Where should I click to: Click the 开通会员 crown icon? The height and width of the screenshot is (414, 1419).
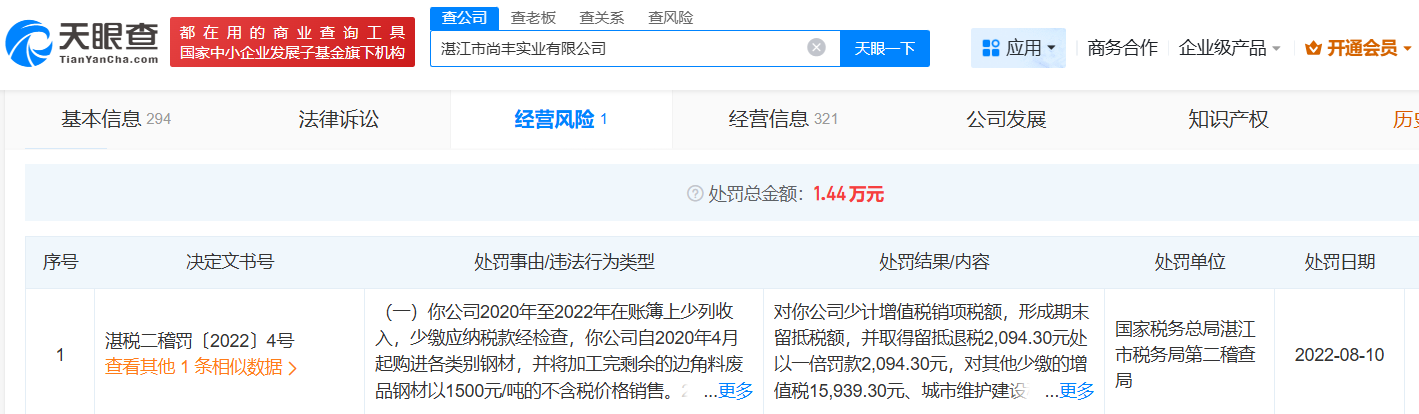pos(1314,48)
